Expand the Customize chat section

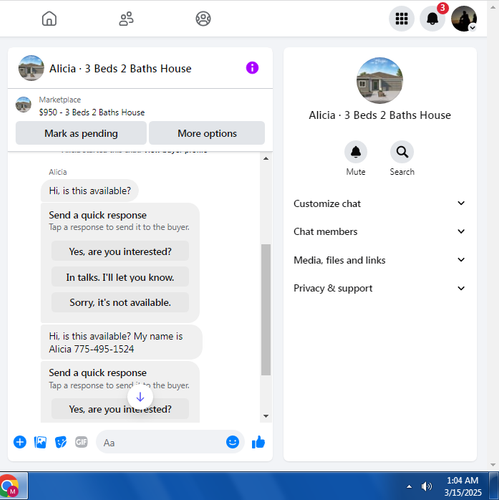pyautogui.click(x=379, y=203)
